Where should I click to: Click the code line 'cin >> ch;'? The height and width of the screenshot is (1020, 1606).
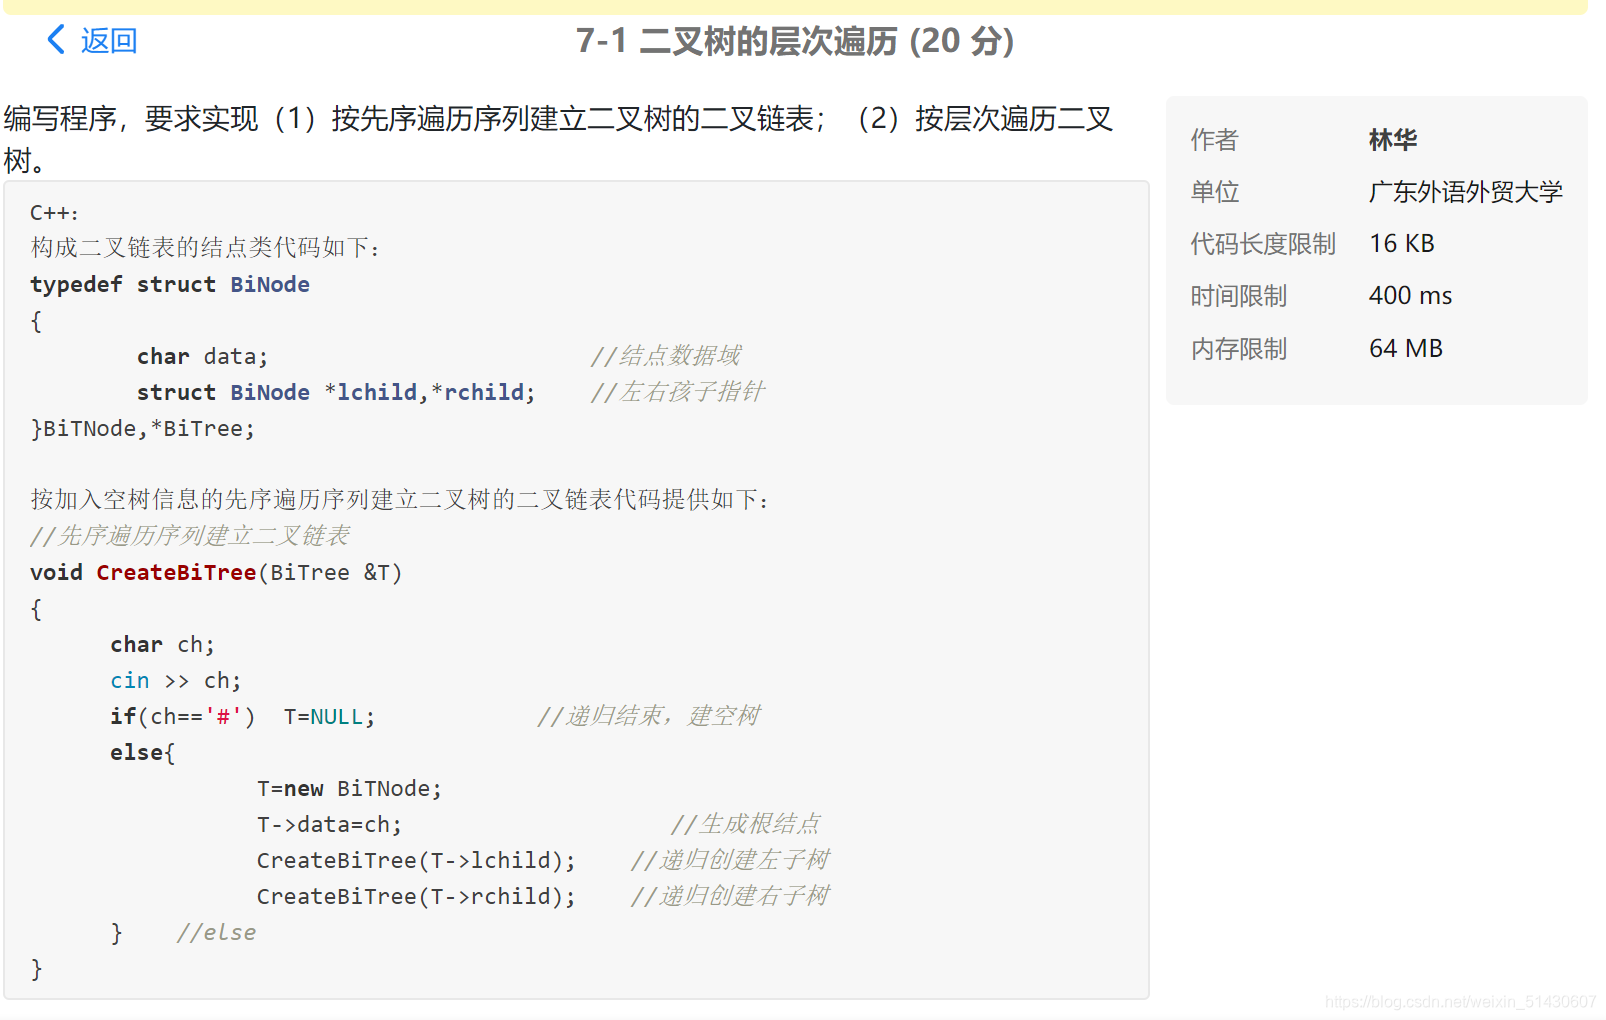pos(176,681)
